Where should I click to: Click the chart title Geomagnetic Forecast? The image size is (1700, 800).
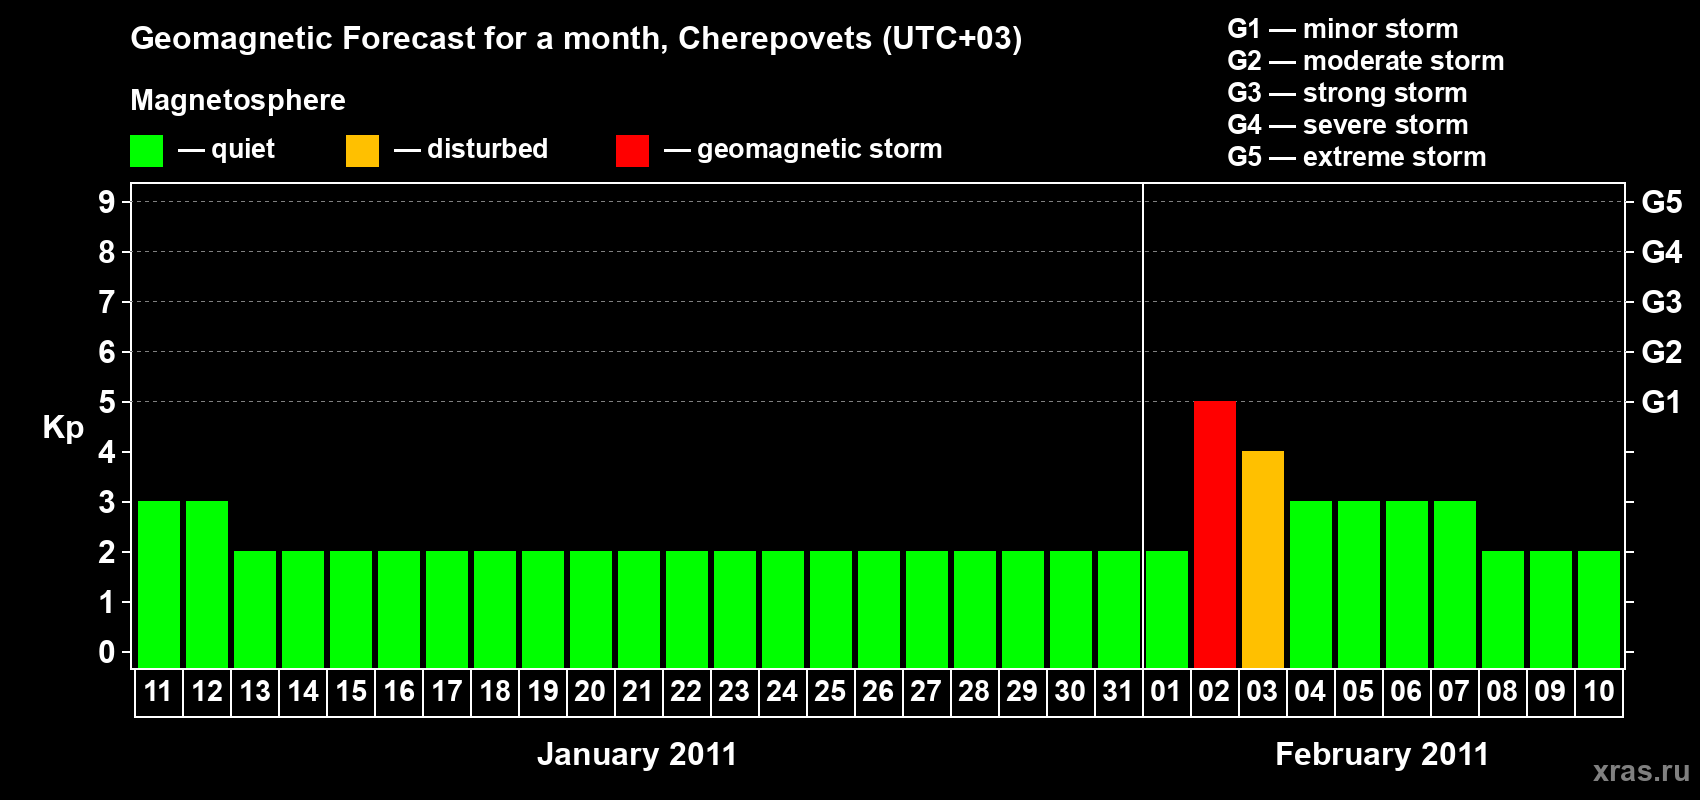[576, 39]
